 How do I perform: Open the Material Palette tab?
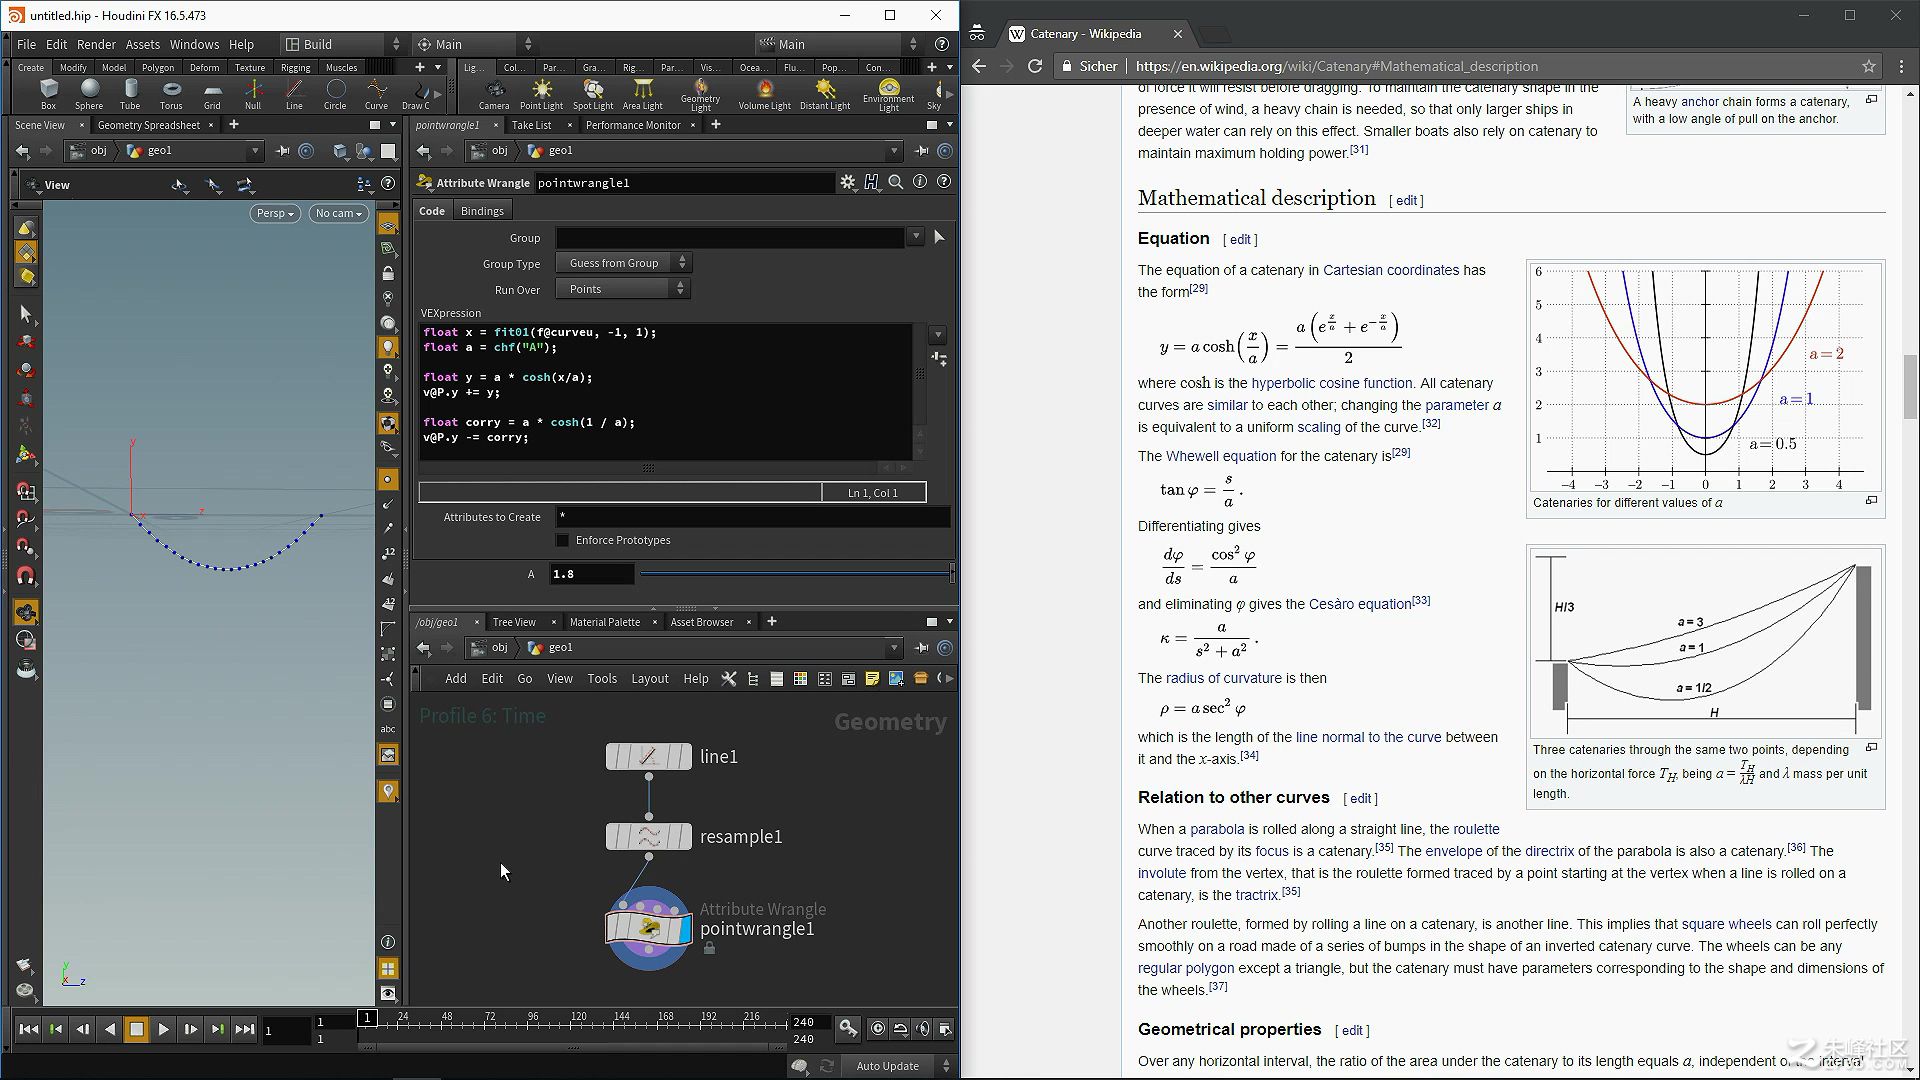click(605, 622)
